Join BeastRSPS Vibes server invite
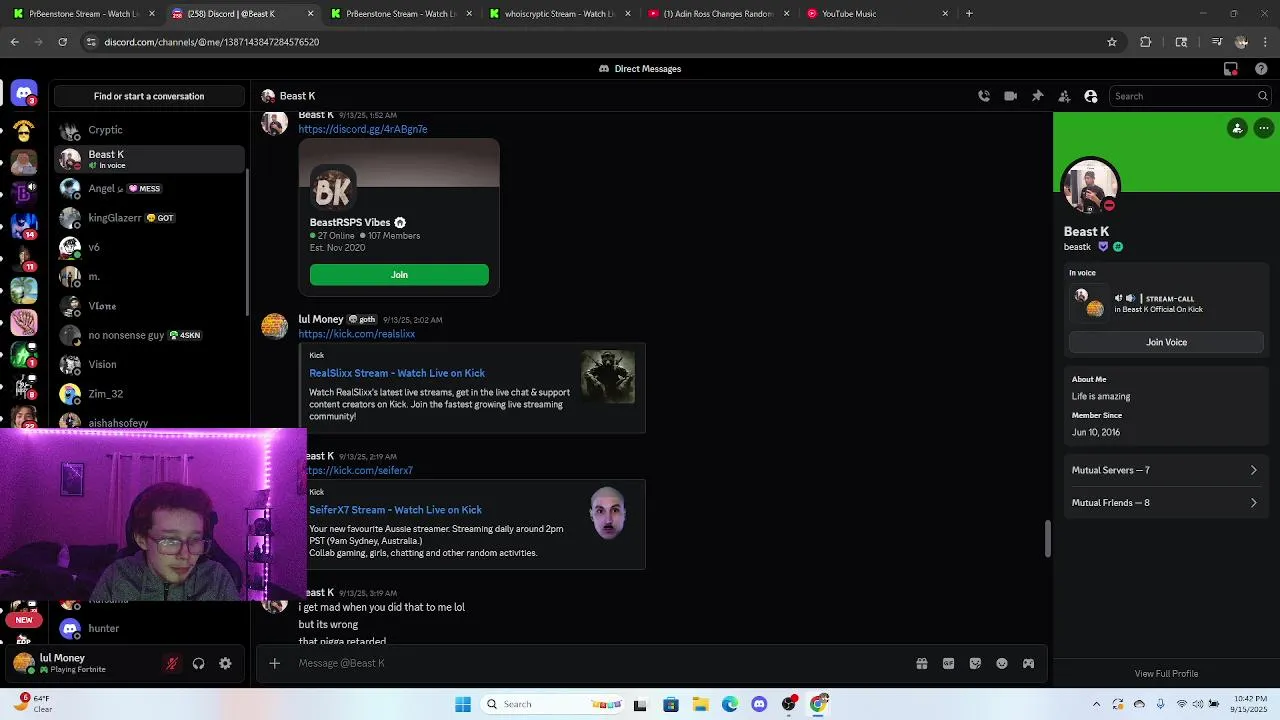 click(x=399, y=275)
